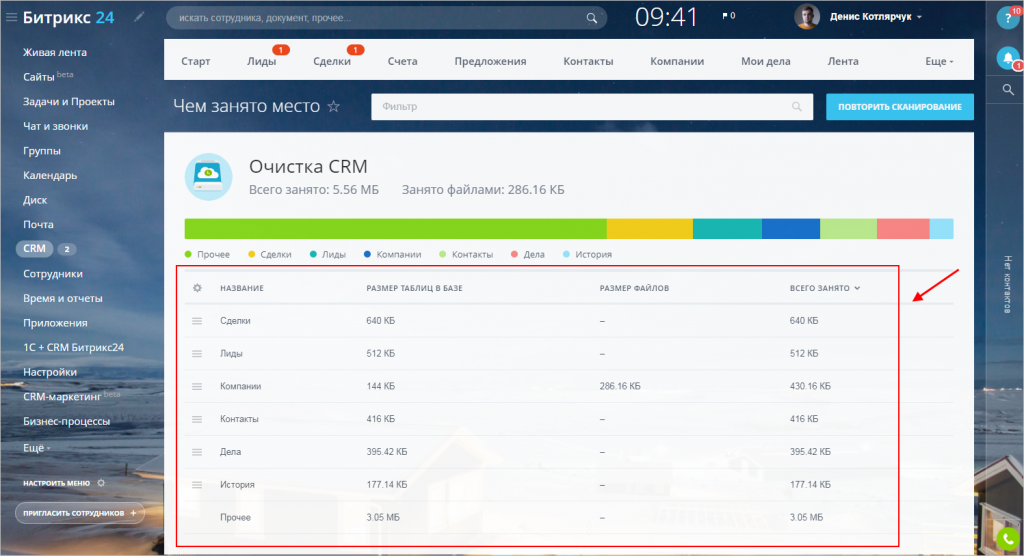The image size is (1024, 556).
Task: Expand Еще in the left sidebar
Action: tap(37, 447)
